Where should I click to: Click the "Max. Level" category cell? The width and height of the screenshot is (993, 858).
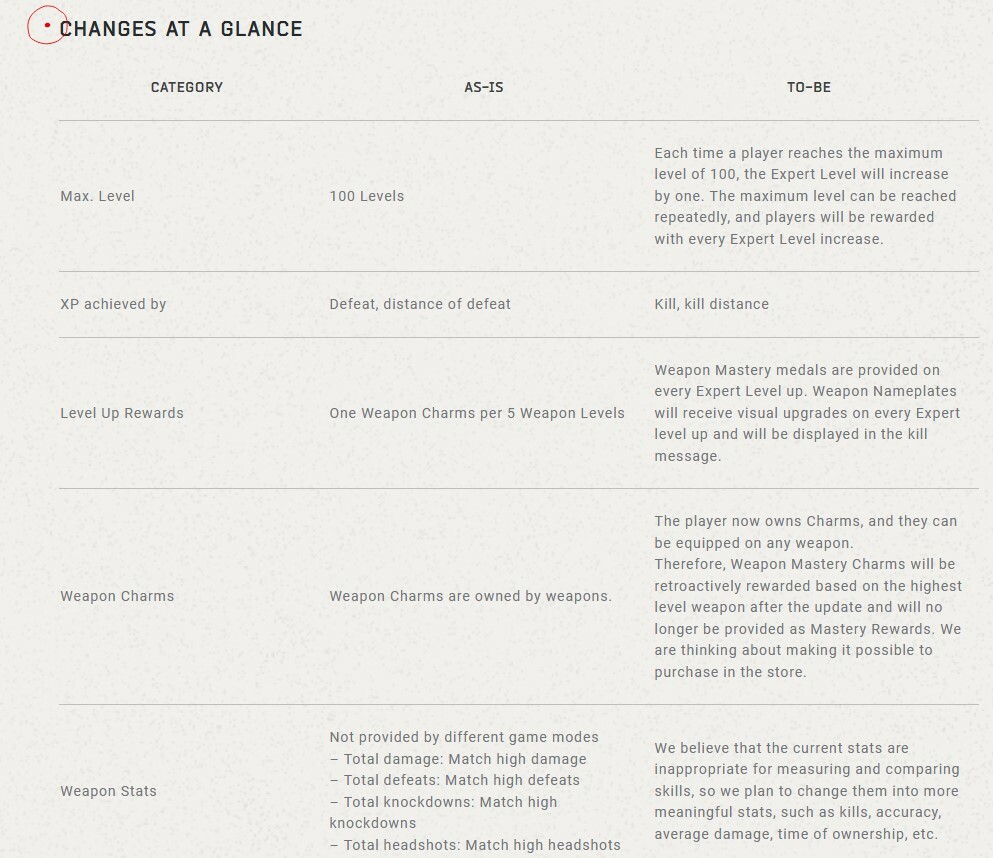point(97,196)
